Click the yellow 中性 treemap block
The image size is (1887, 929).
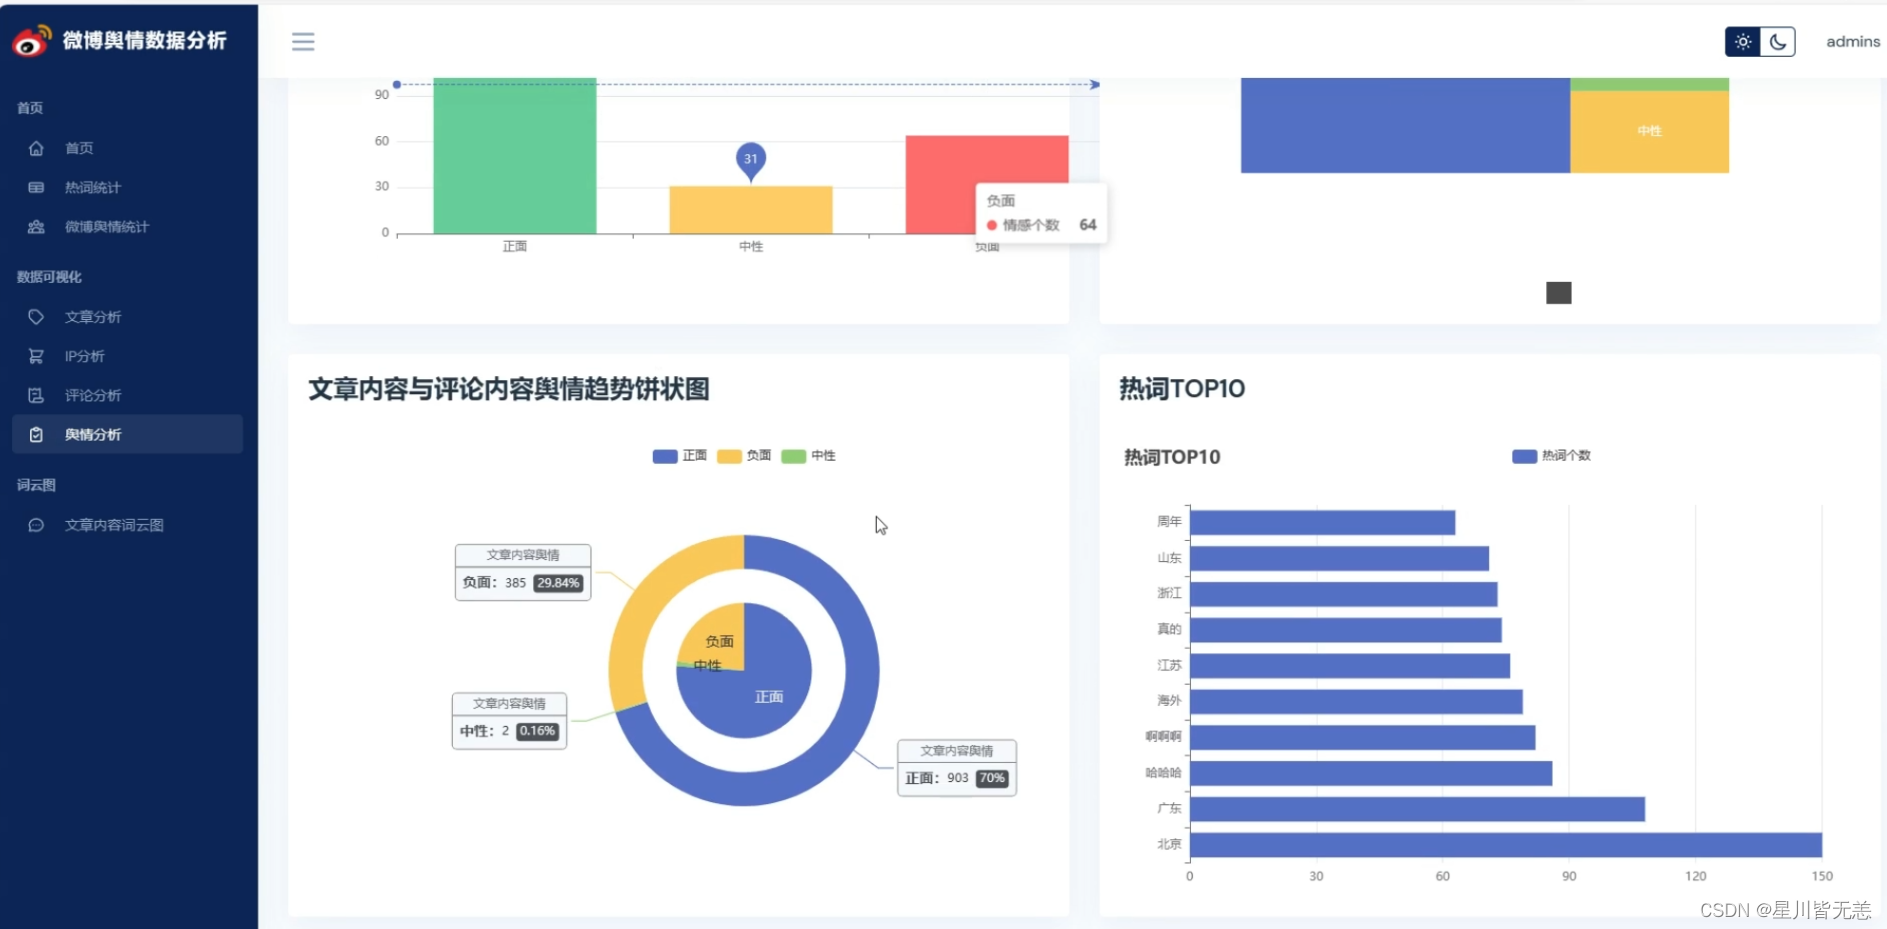(x=1650, y=132)
